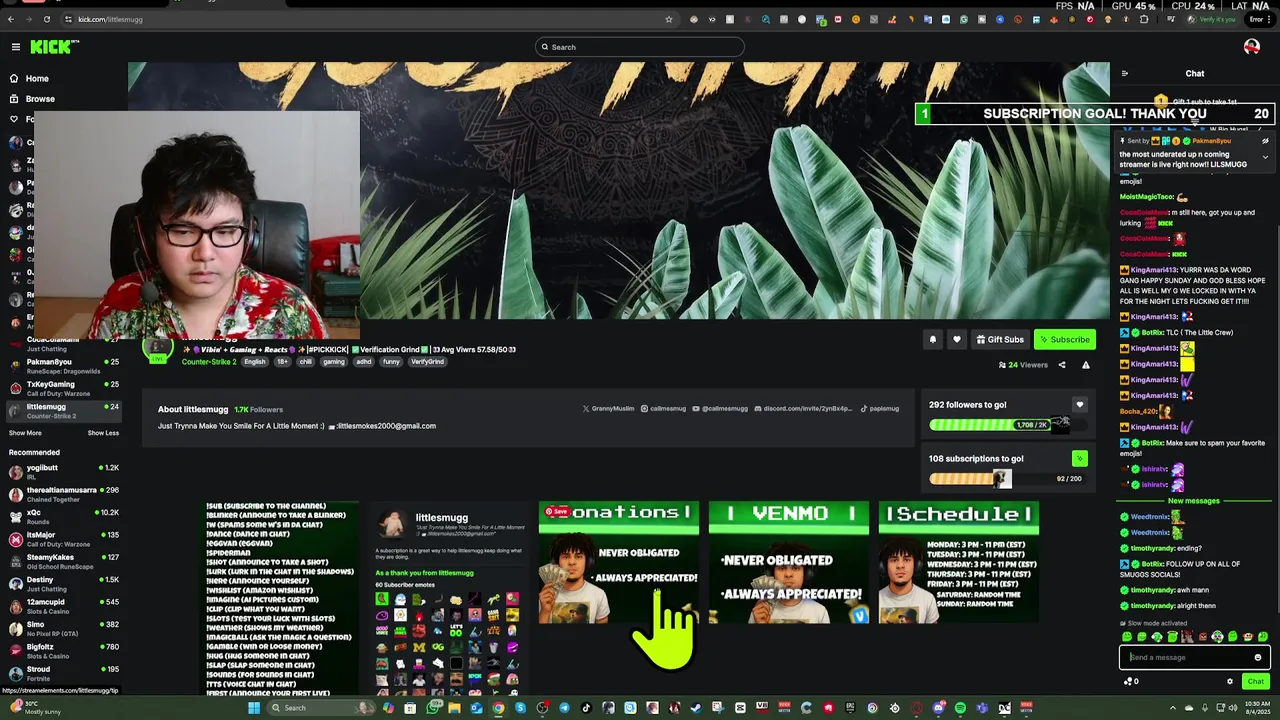Open Destiny recommended channel

pos(63,584)
